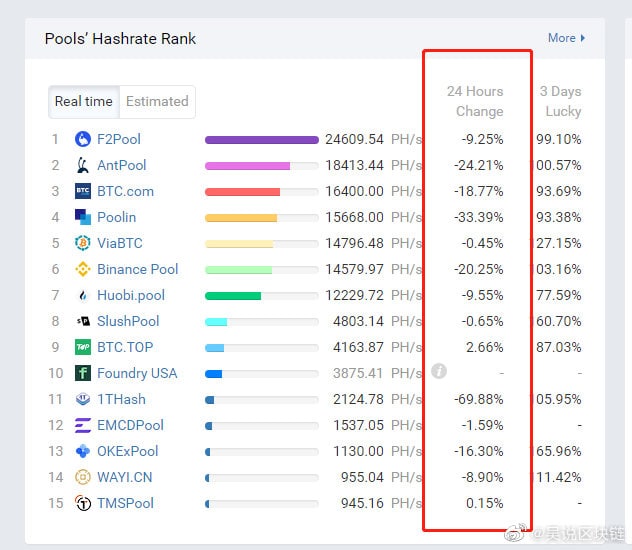Click the 24 Hours Change column header
Screen dimensions: 632x550
(475, 101)
